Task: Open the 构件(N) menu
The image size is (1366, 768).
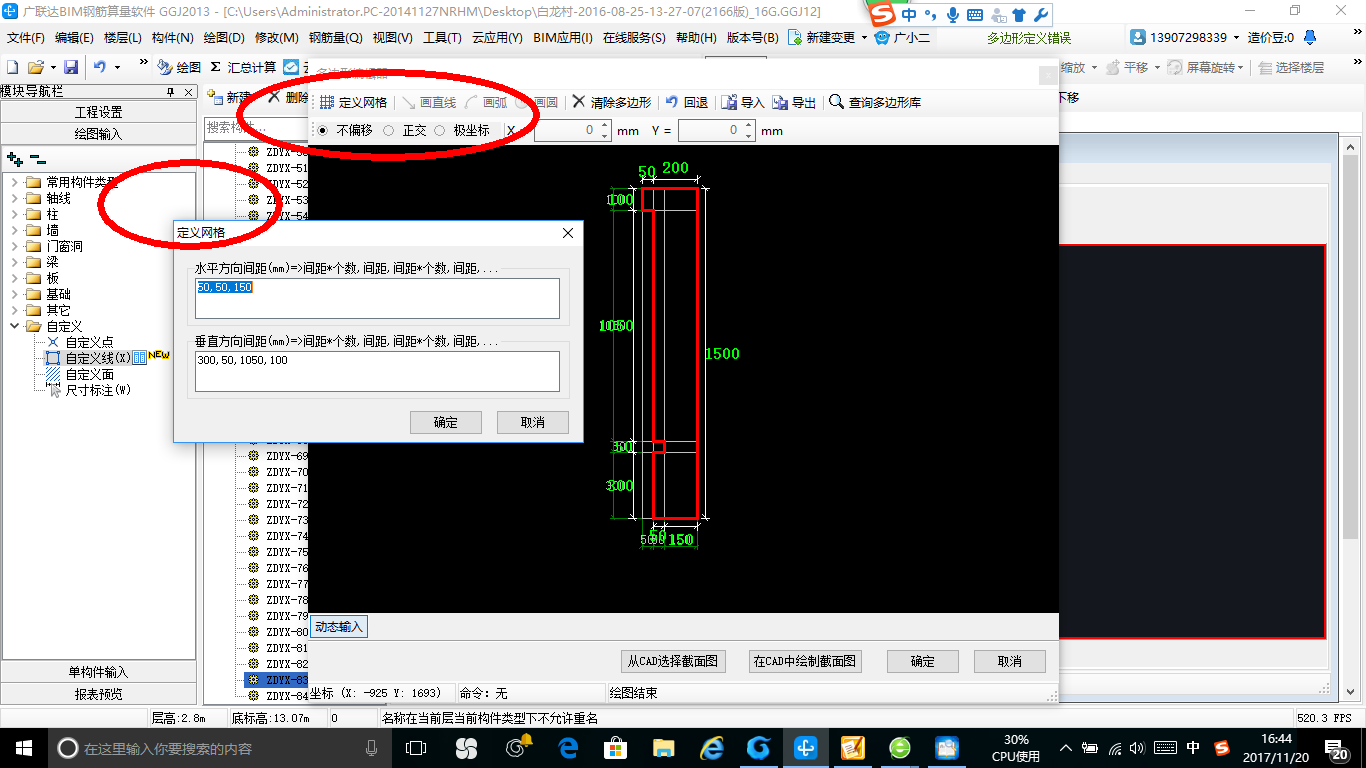Action: (173, 38)
